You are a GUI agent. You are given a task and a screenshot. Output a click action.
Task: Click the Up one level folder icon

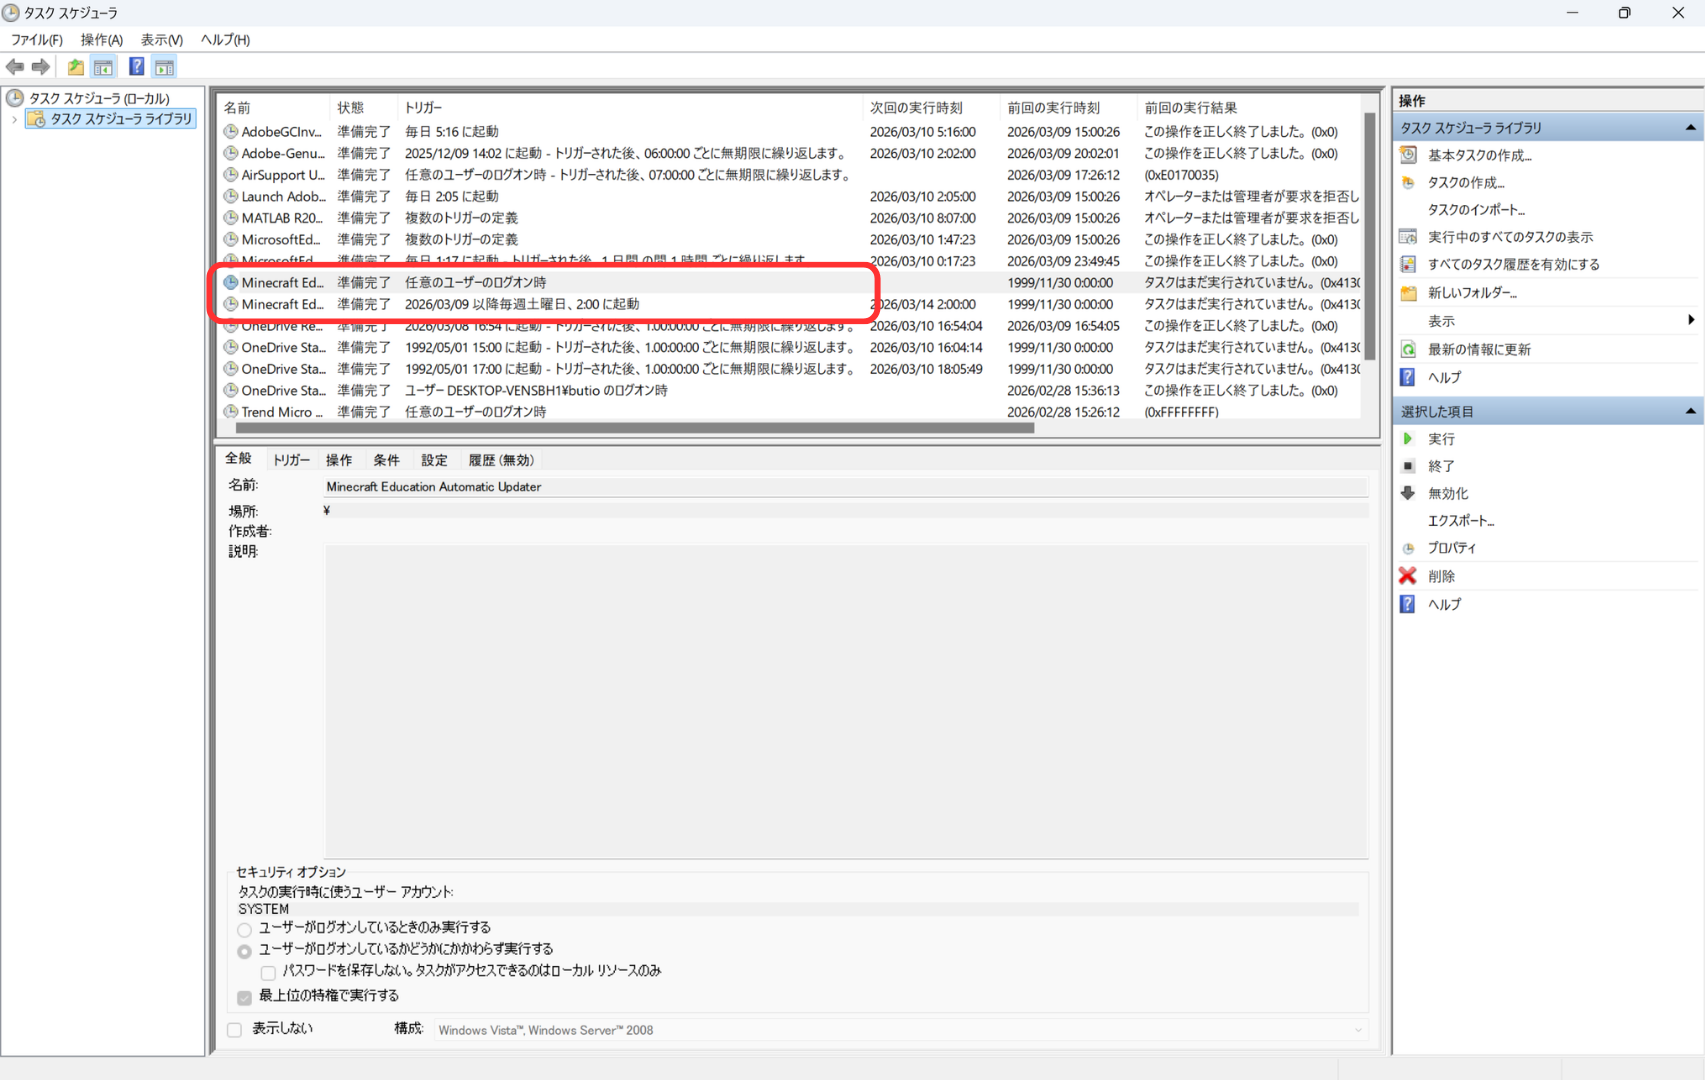75,67
